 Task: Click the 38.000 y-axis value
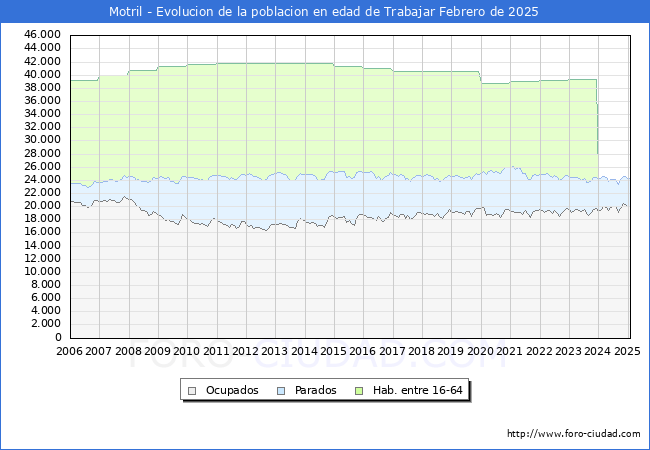43,87
